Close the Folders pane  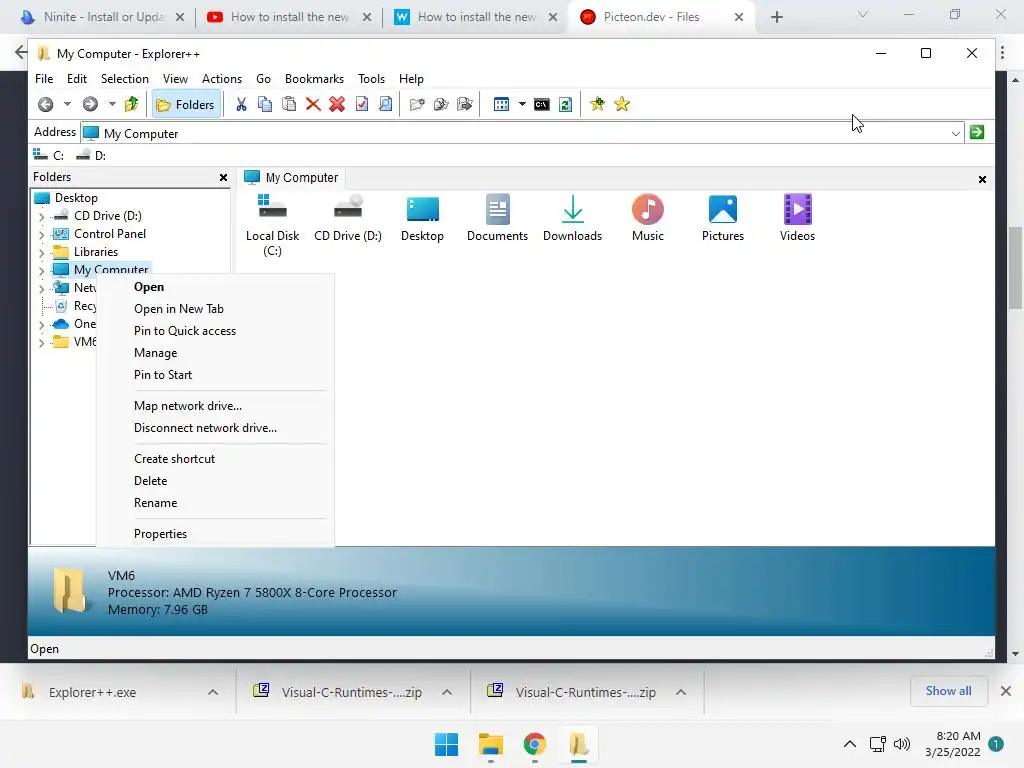click(x=223, y=178)
